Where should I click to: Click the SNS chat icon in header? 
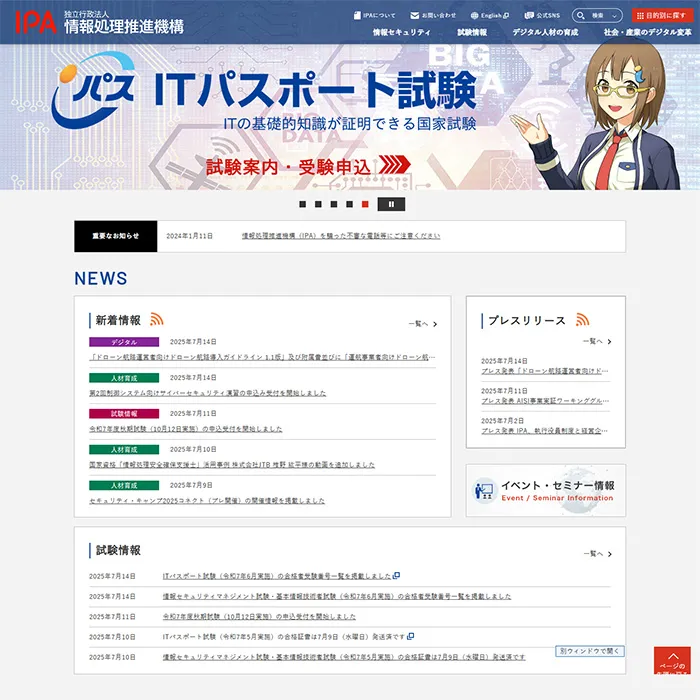coord(529,16)
